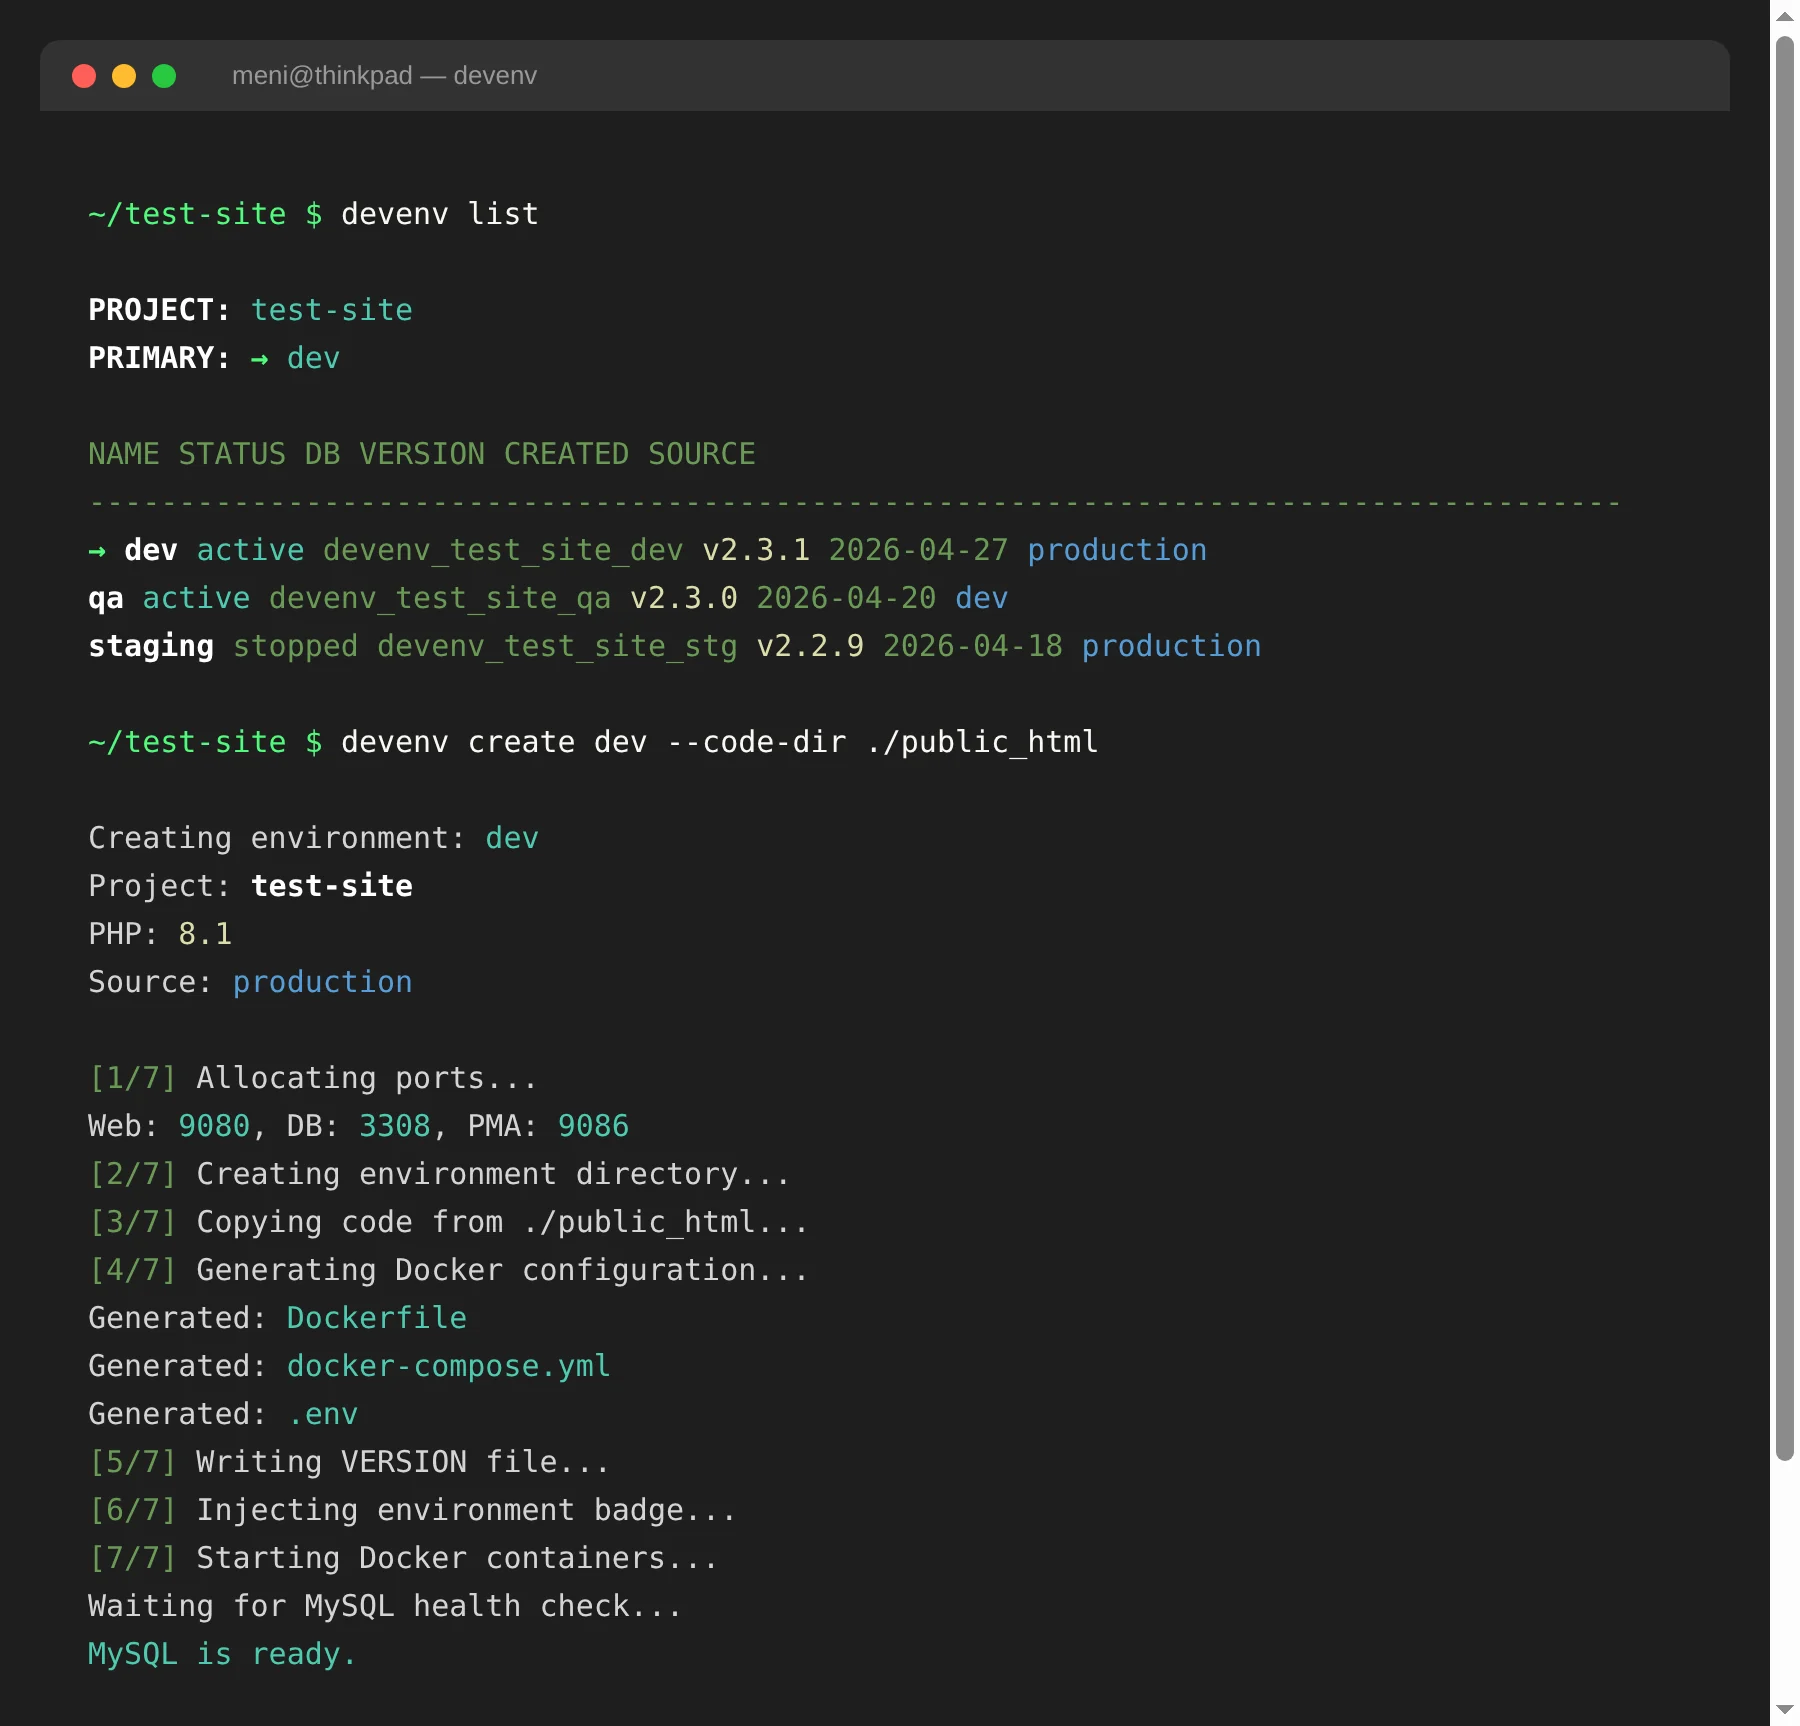
Task: Click the PMA port '9086'
Action: pos(593,1126)
